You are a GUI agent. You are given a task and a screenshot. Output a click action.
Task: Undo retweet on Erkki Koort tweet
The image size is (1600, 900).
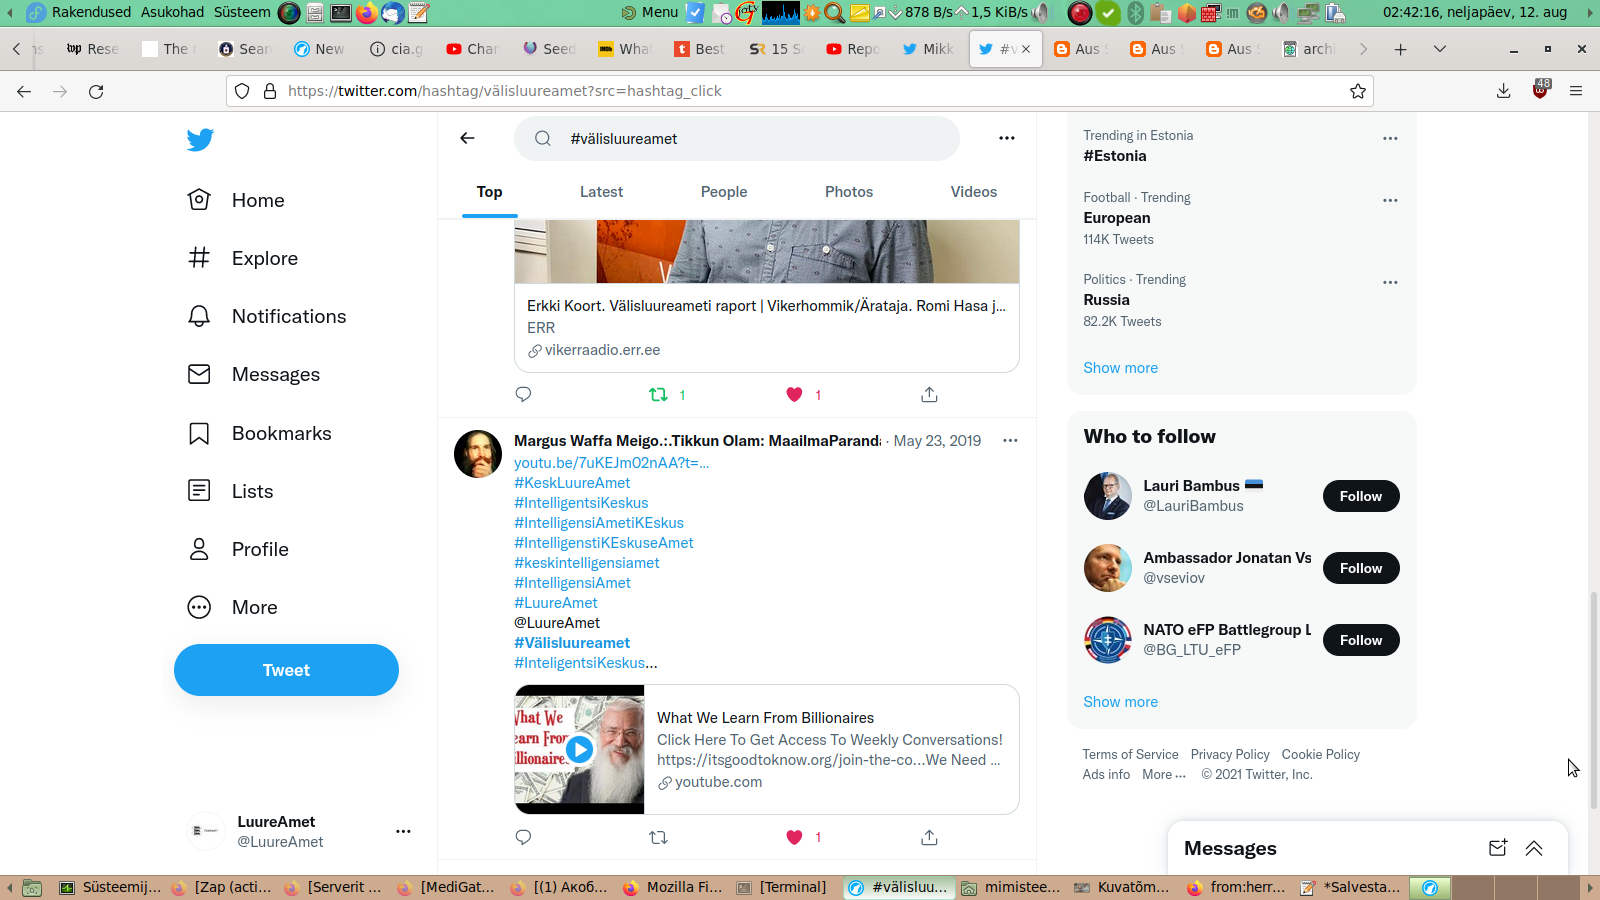click(658, 394)
